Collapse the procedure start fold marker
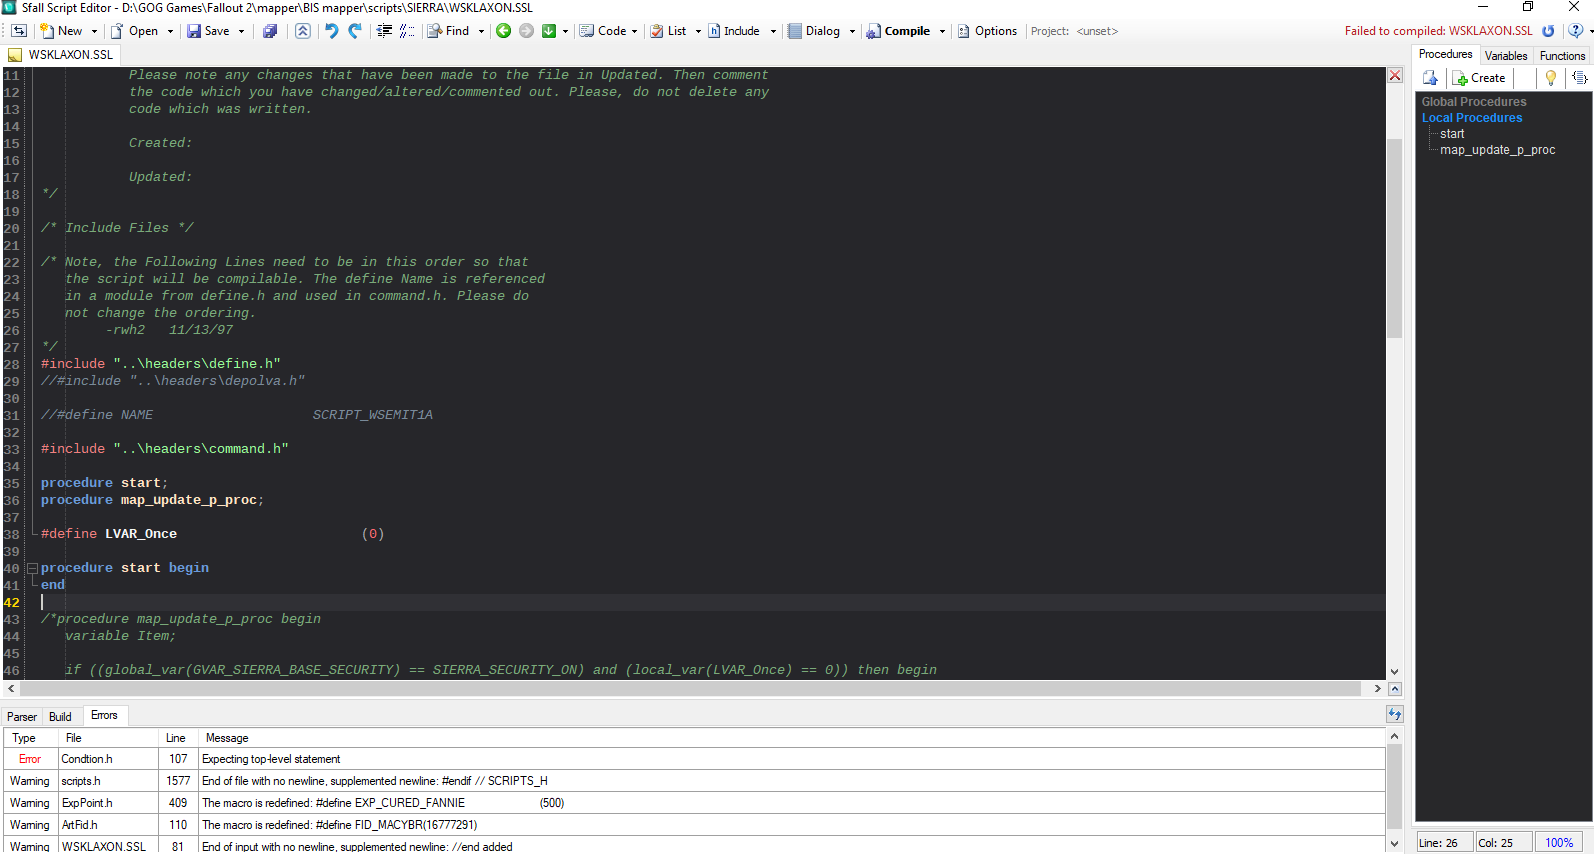Screen dimensions: 1594x854 [x=32, y=568]
